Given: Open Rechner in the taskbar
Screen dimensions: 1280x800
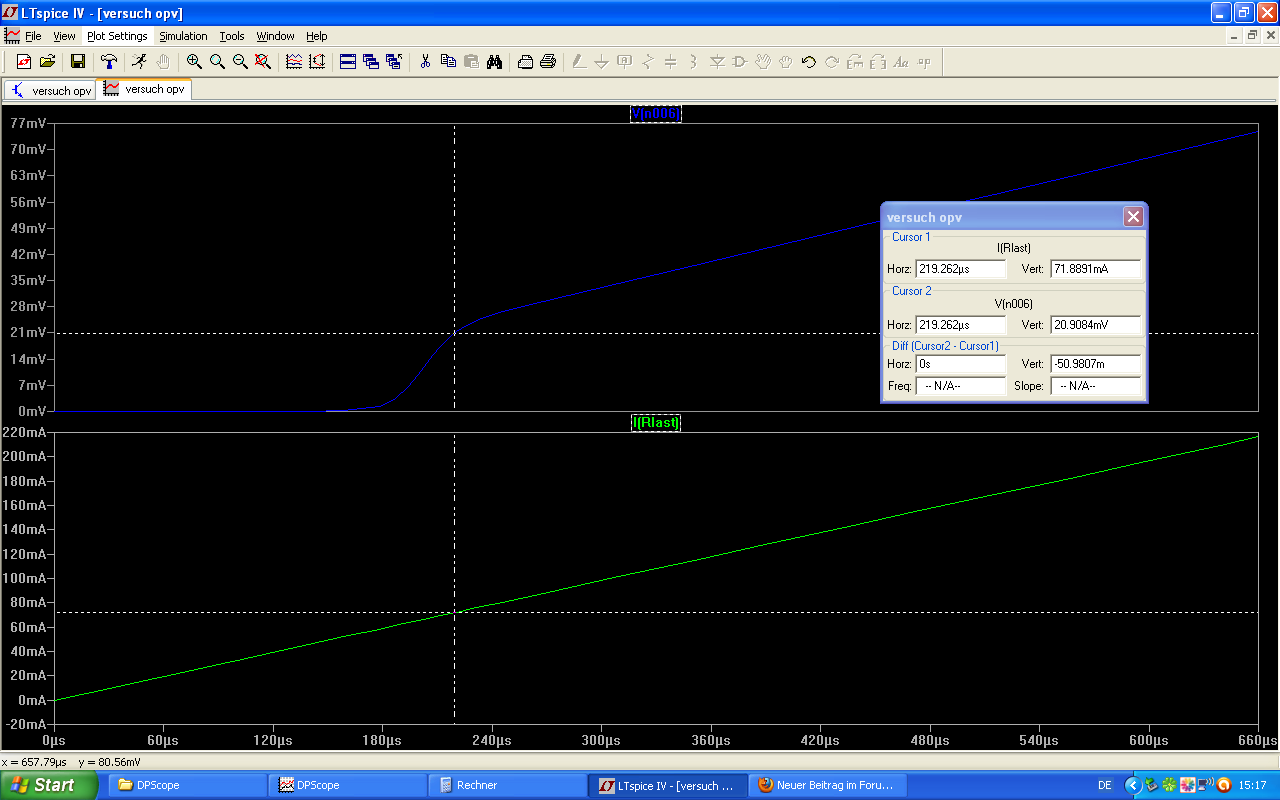Looking at the screenshot, I should 507,785.
